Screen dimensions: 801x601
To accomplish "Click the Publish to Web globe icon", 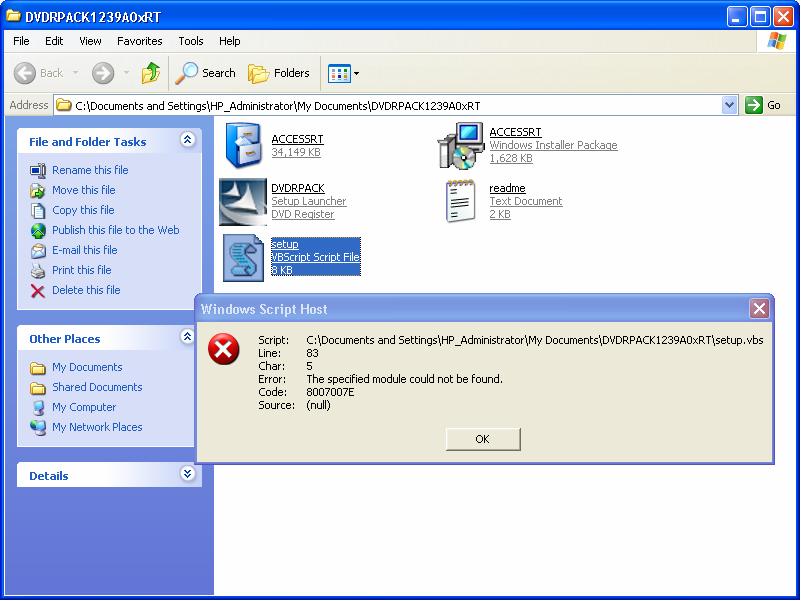I will click(38, 231).
